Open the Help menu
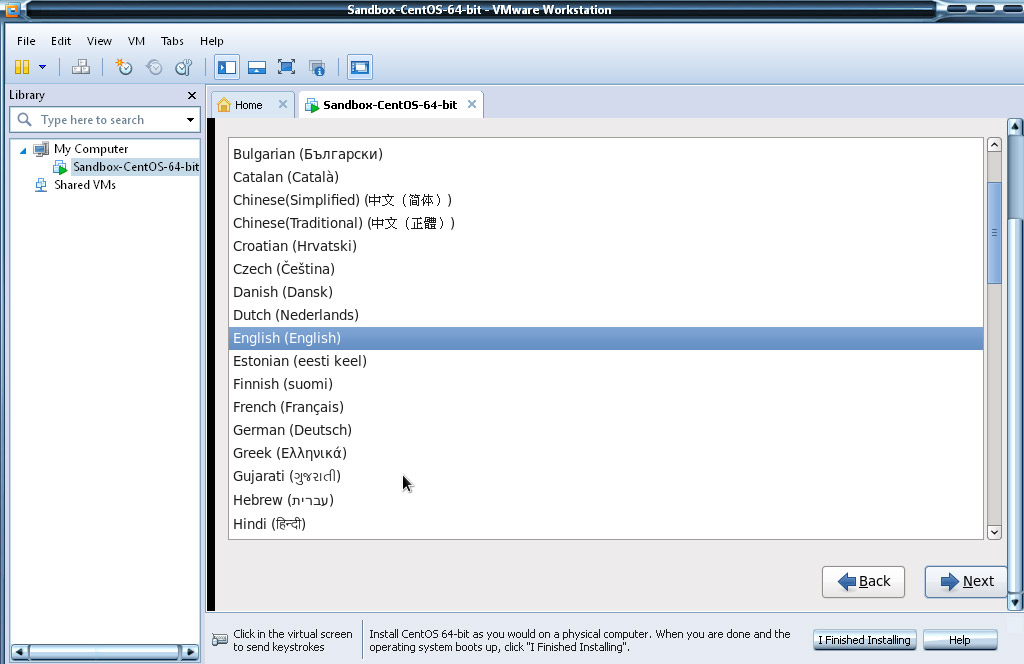 coord(212,41)
